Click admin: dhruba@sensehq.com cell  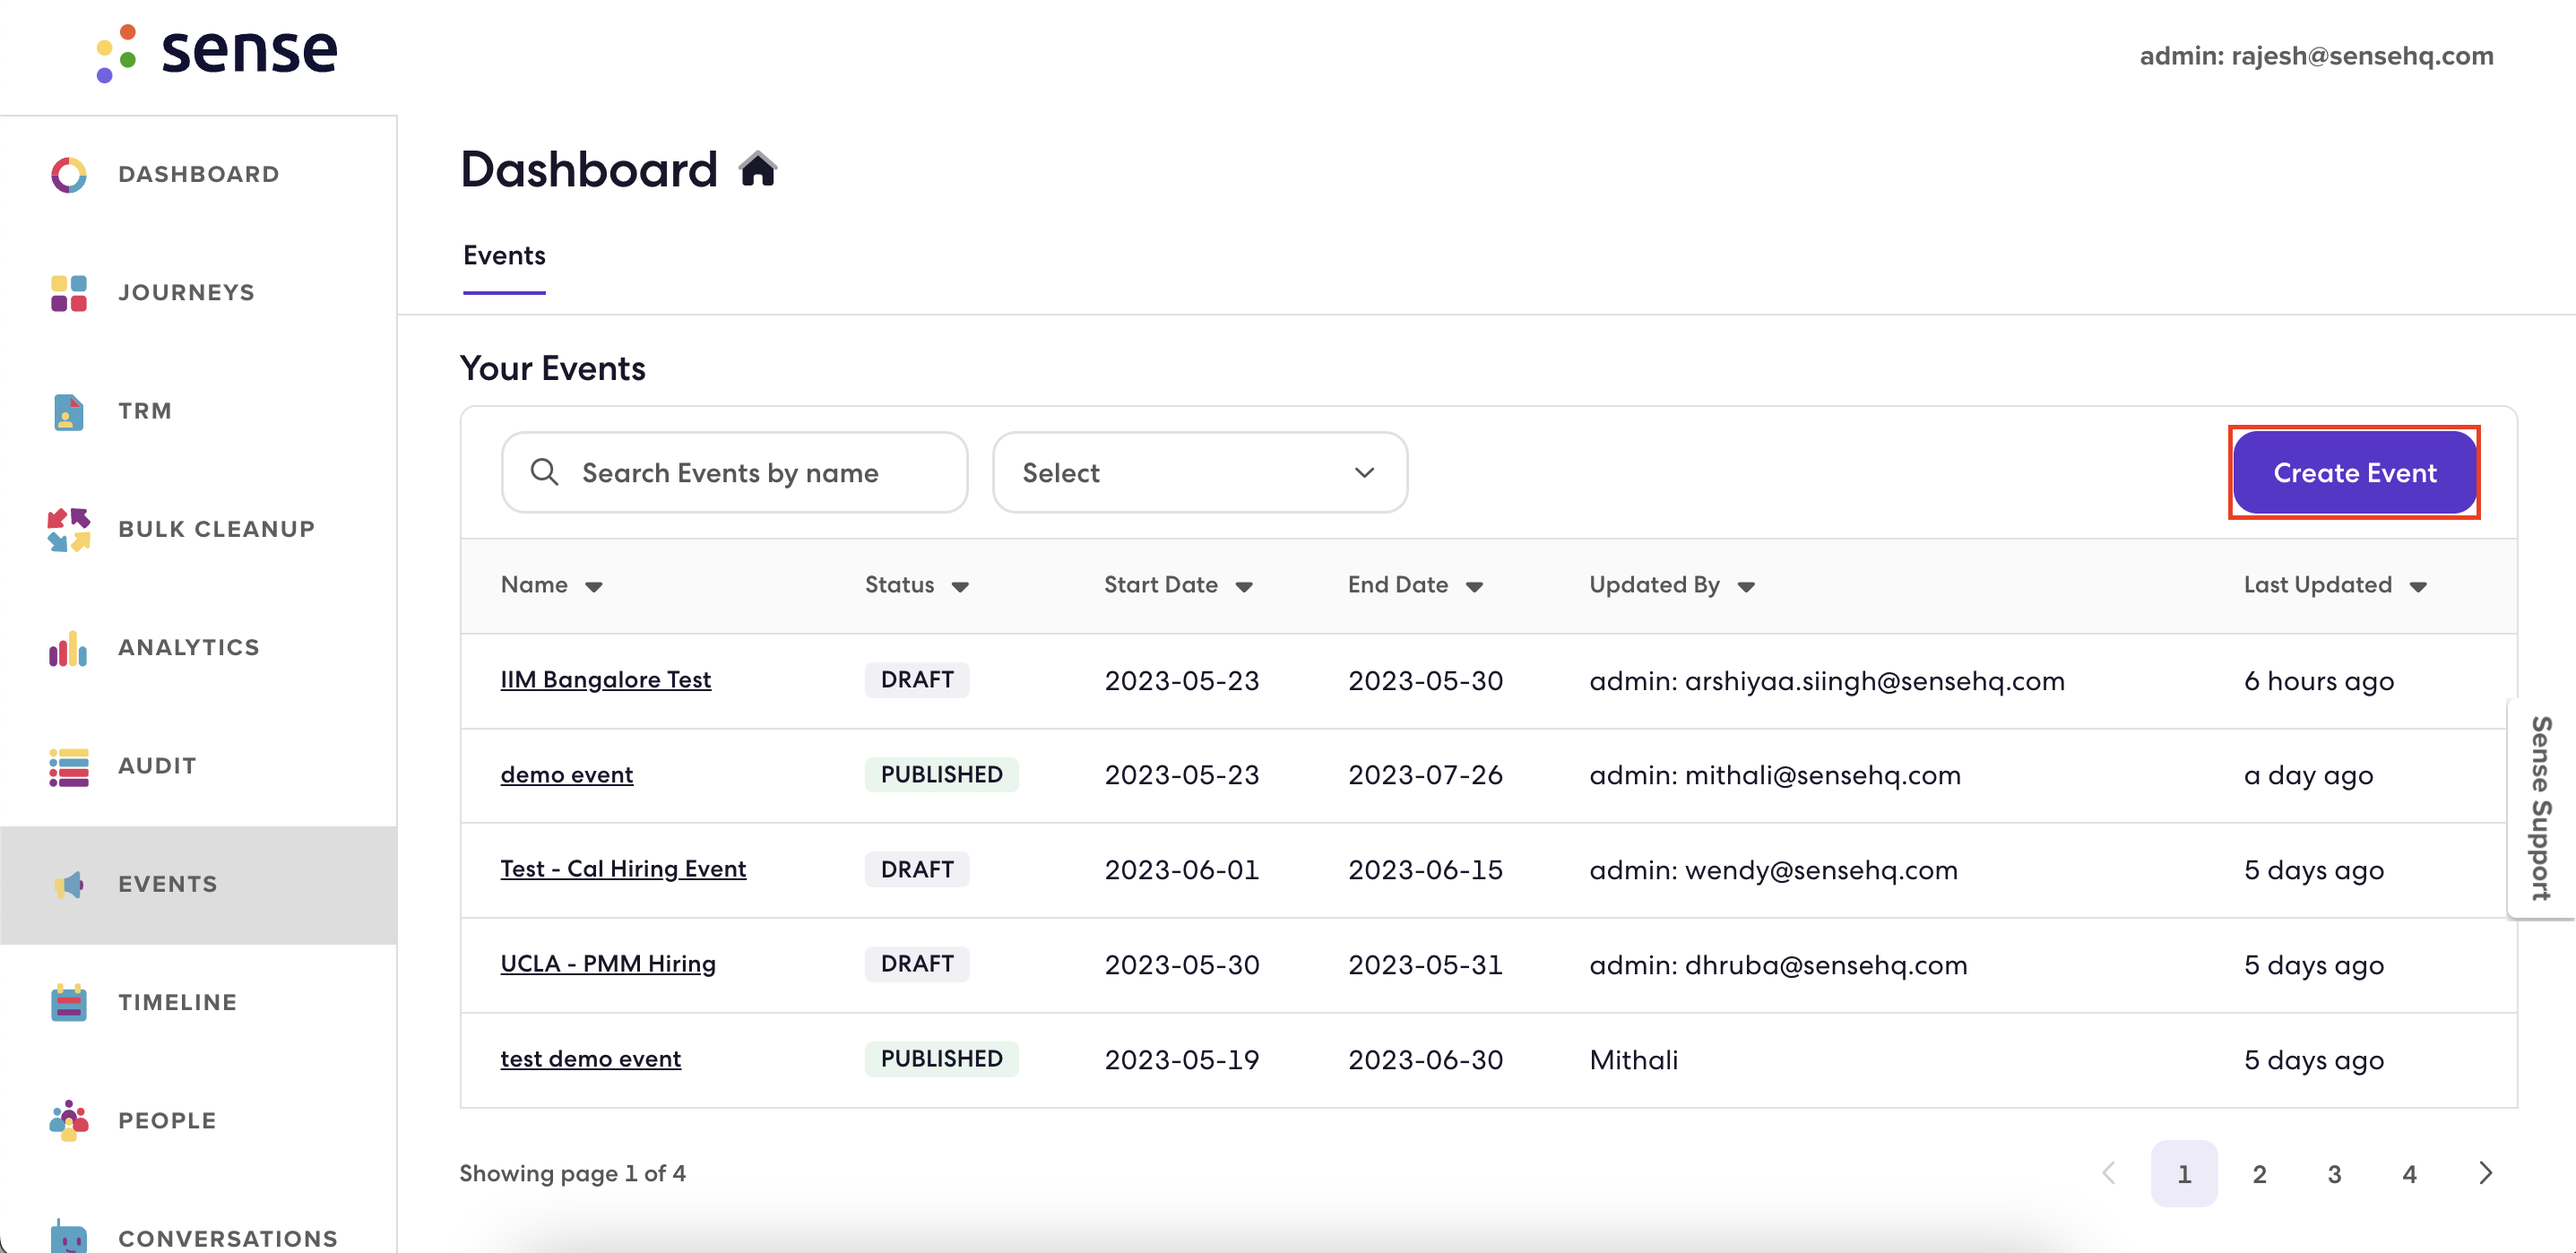(1778, 965)
